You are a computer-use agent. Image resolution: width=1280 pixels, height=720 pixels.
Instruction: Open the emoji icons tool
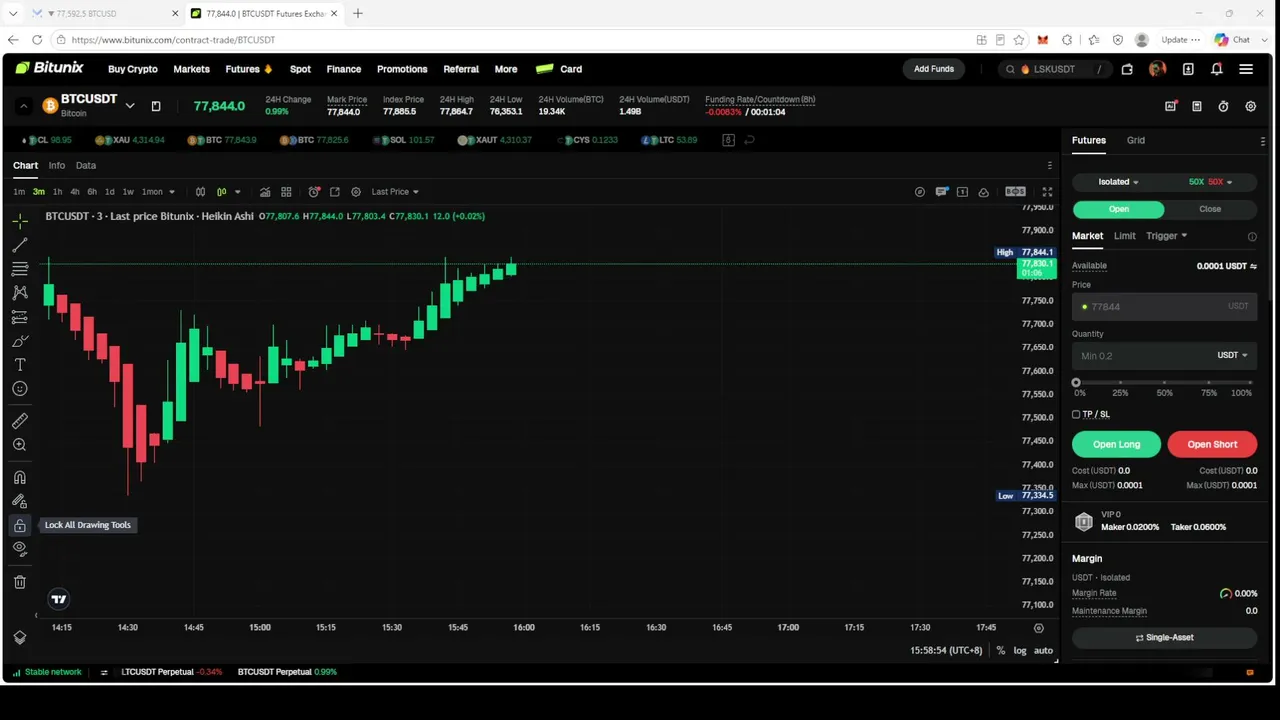pos(20,389)
